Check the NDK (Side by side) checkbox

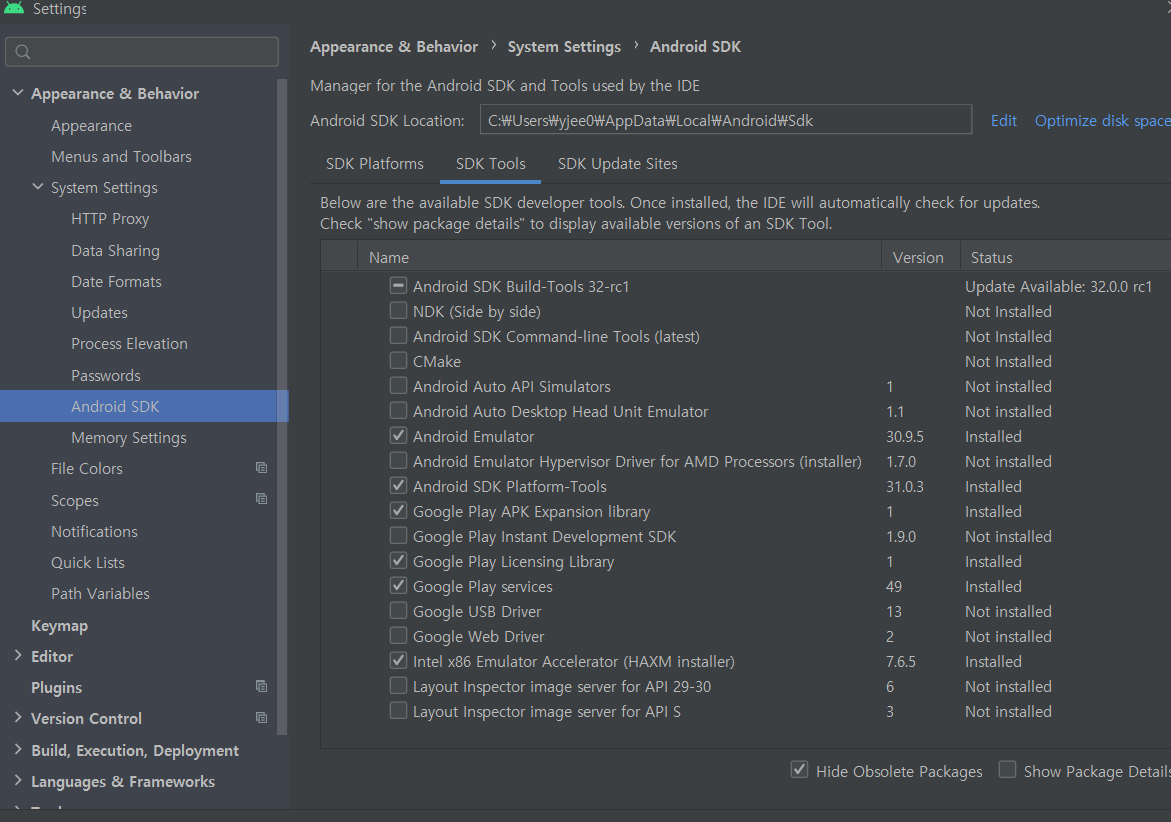tap(398, 311)
